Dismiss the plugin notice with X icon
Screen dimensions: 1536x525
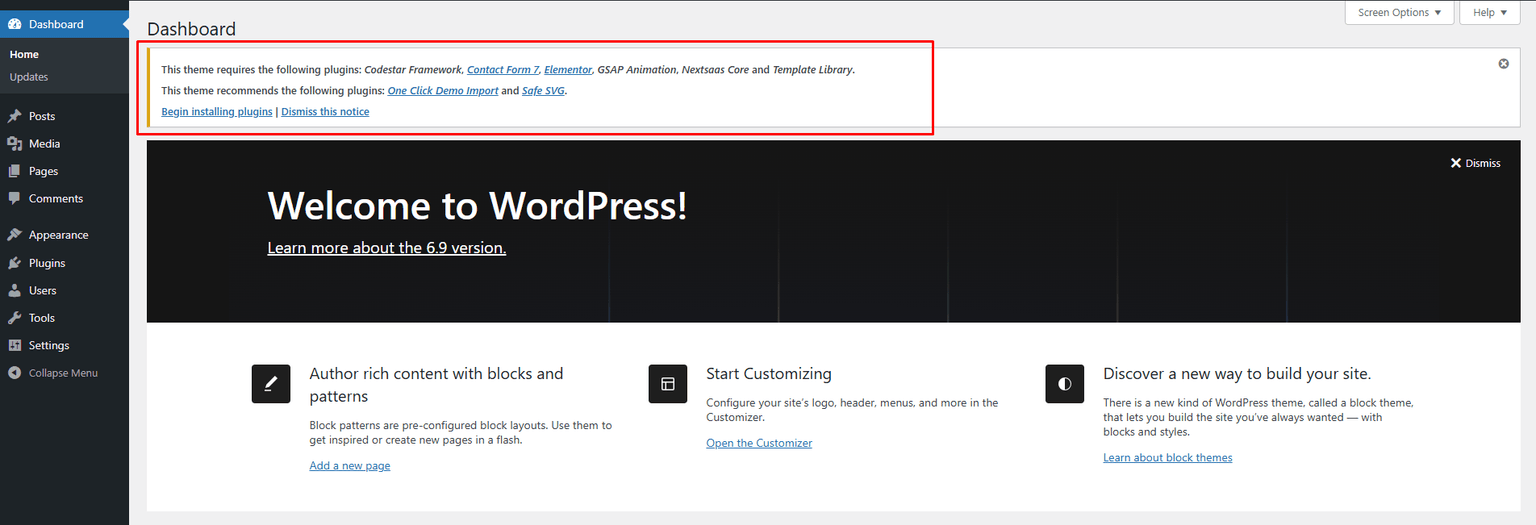pyautogui.click(x=1503, y=64)
